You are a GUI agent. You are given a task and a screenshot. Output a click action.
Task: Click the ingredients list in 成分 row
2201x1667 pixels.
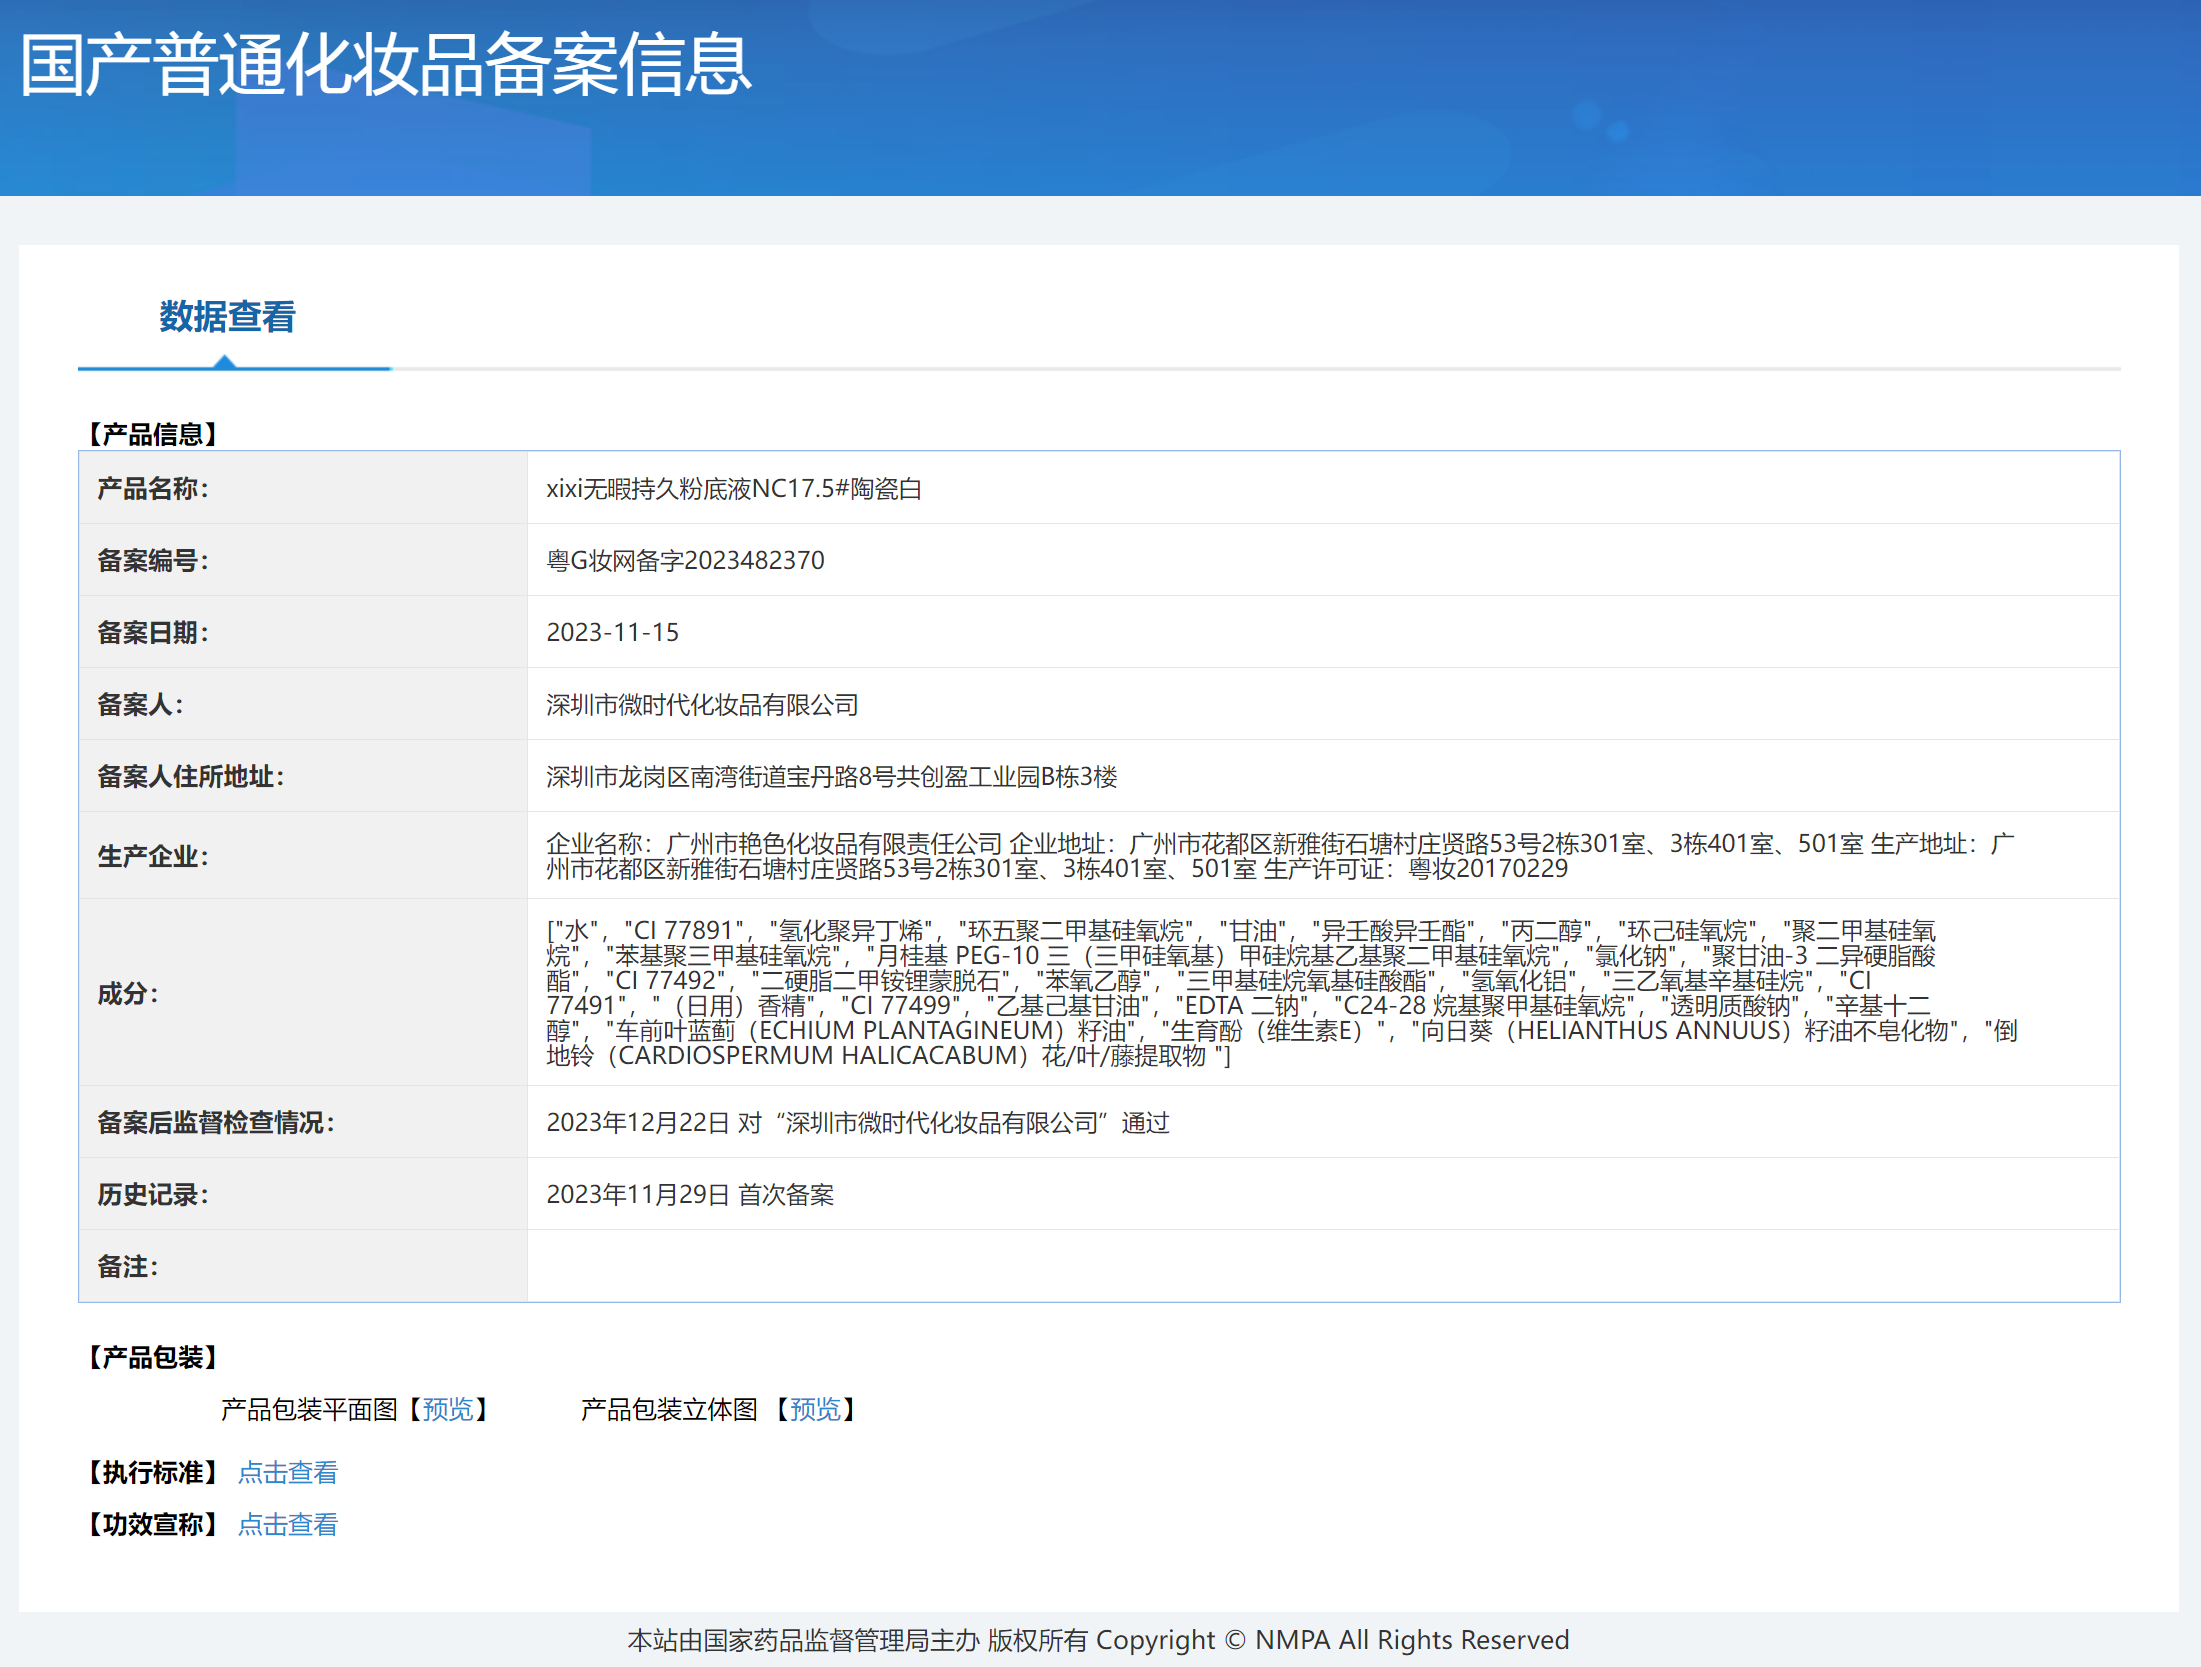(x=1281, y=993)
